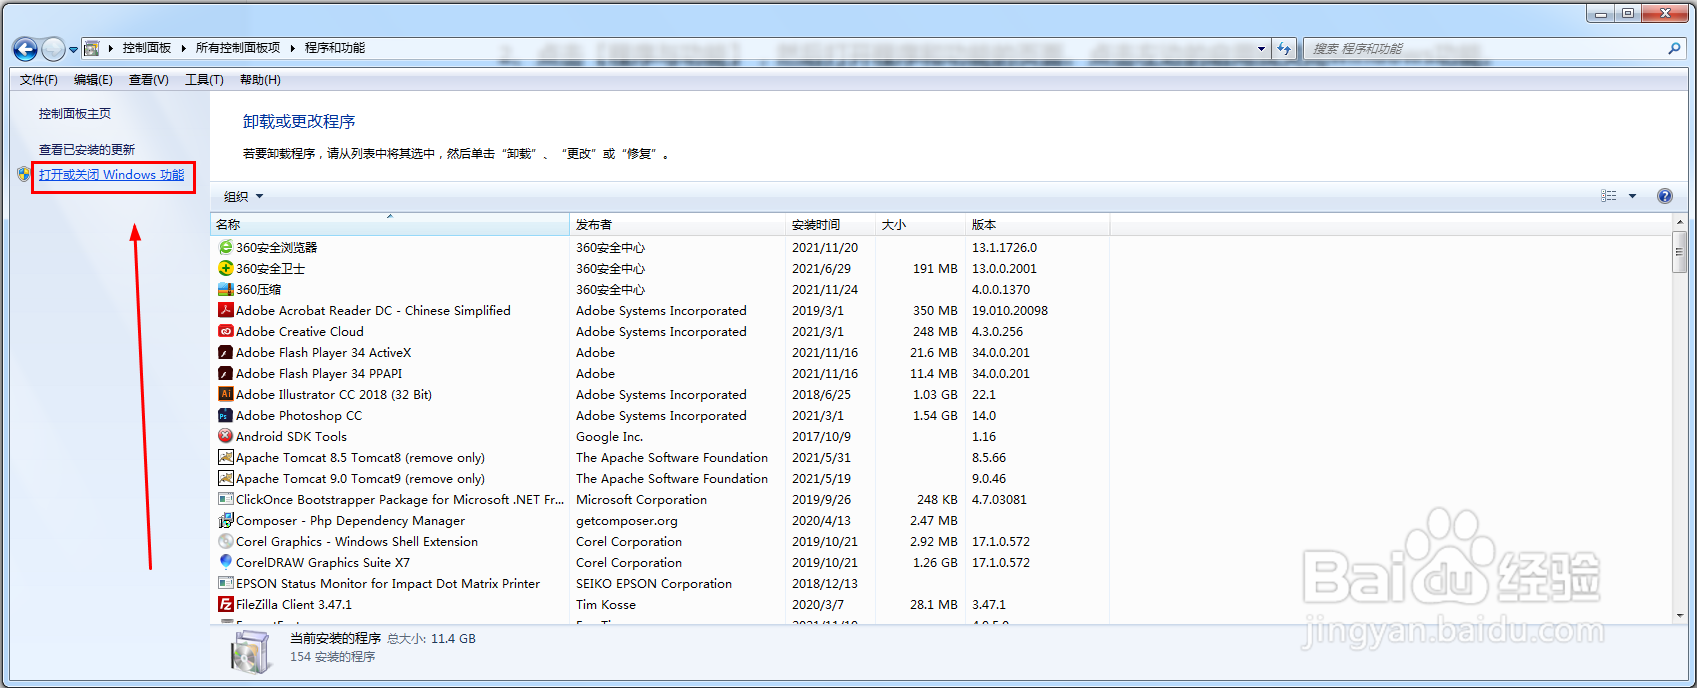Click the search magnifier icon
Screen dimensions: 1697x688
pos(1674,48)
